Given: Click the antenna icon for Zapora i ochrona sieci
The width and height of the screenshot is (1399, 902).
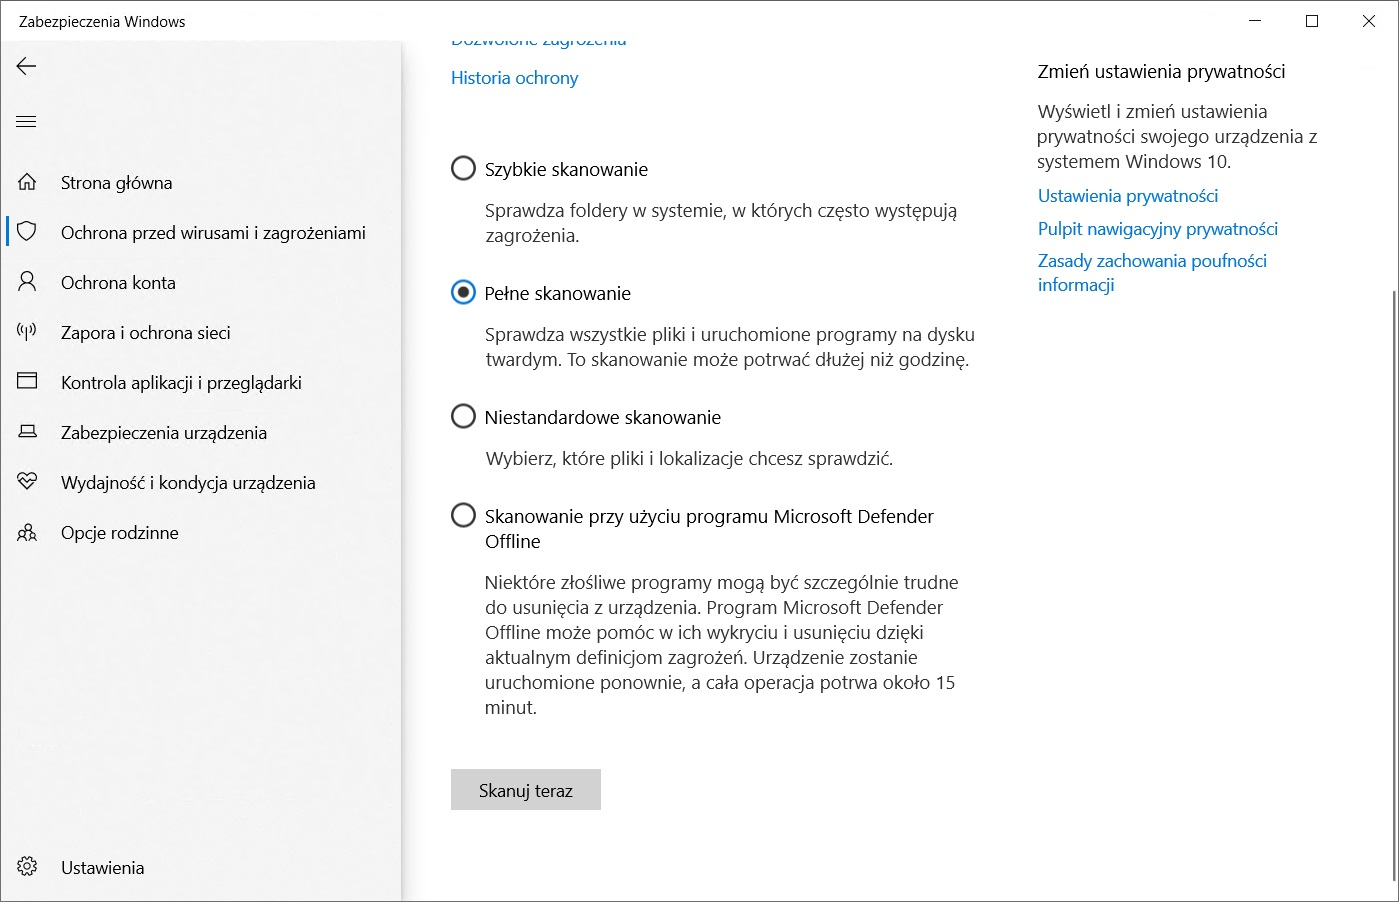Looking at the screenshot, I should point(27,332).
